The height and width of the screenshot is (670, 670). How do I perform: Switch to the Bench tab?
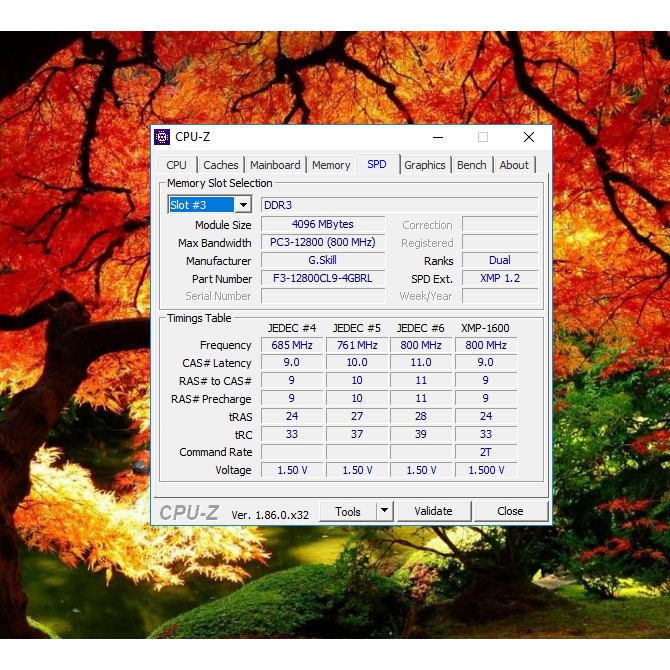pos(472,165)
